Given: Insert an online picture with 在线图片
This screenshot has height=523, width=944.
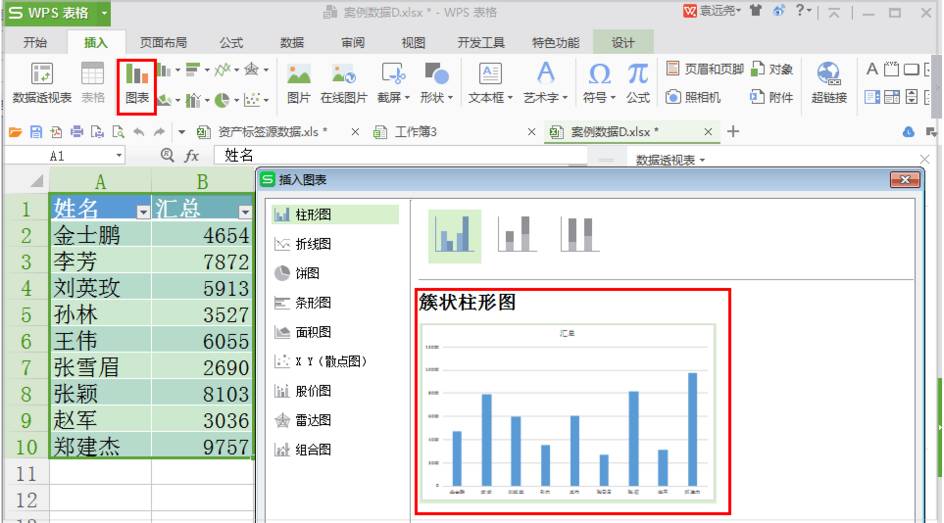Looking at the screenshot, I should [344, 83].
